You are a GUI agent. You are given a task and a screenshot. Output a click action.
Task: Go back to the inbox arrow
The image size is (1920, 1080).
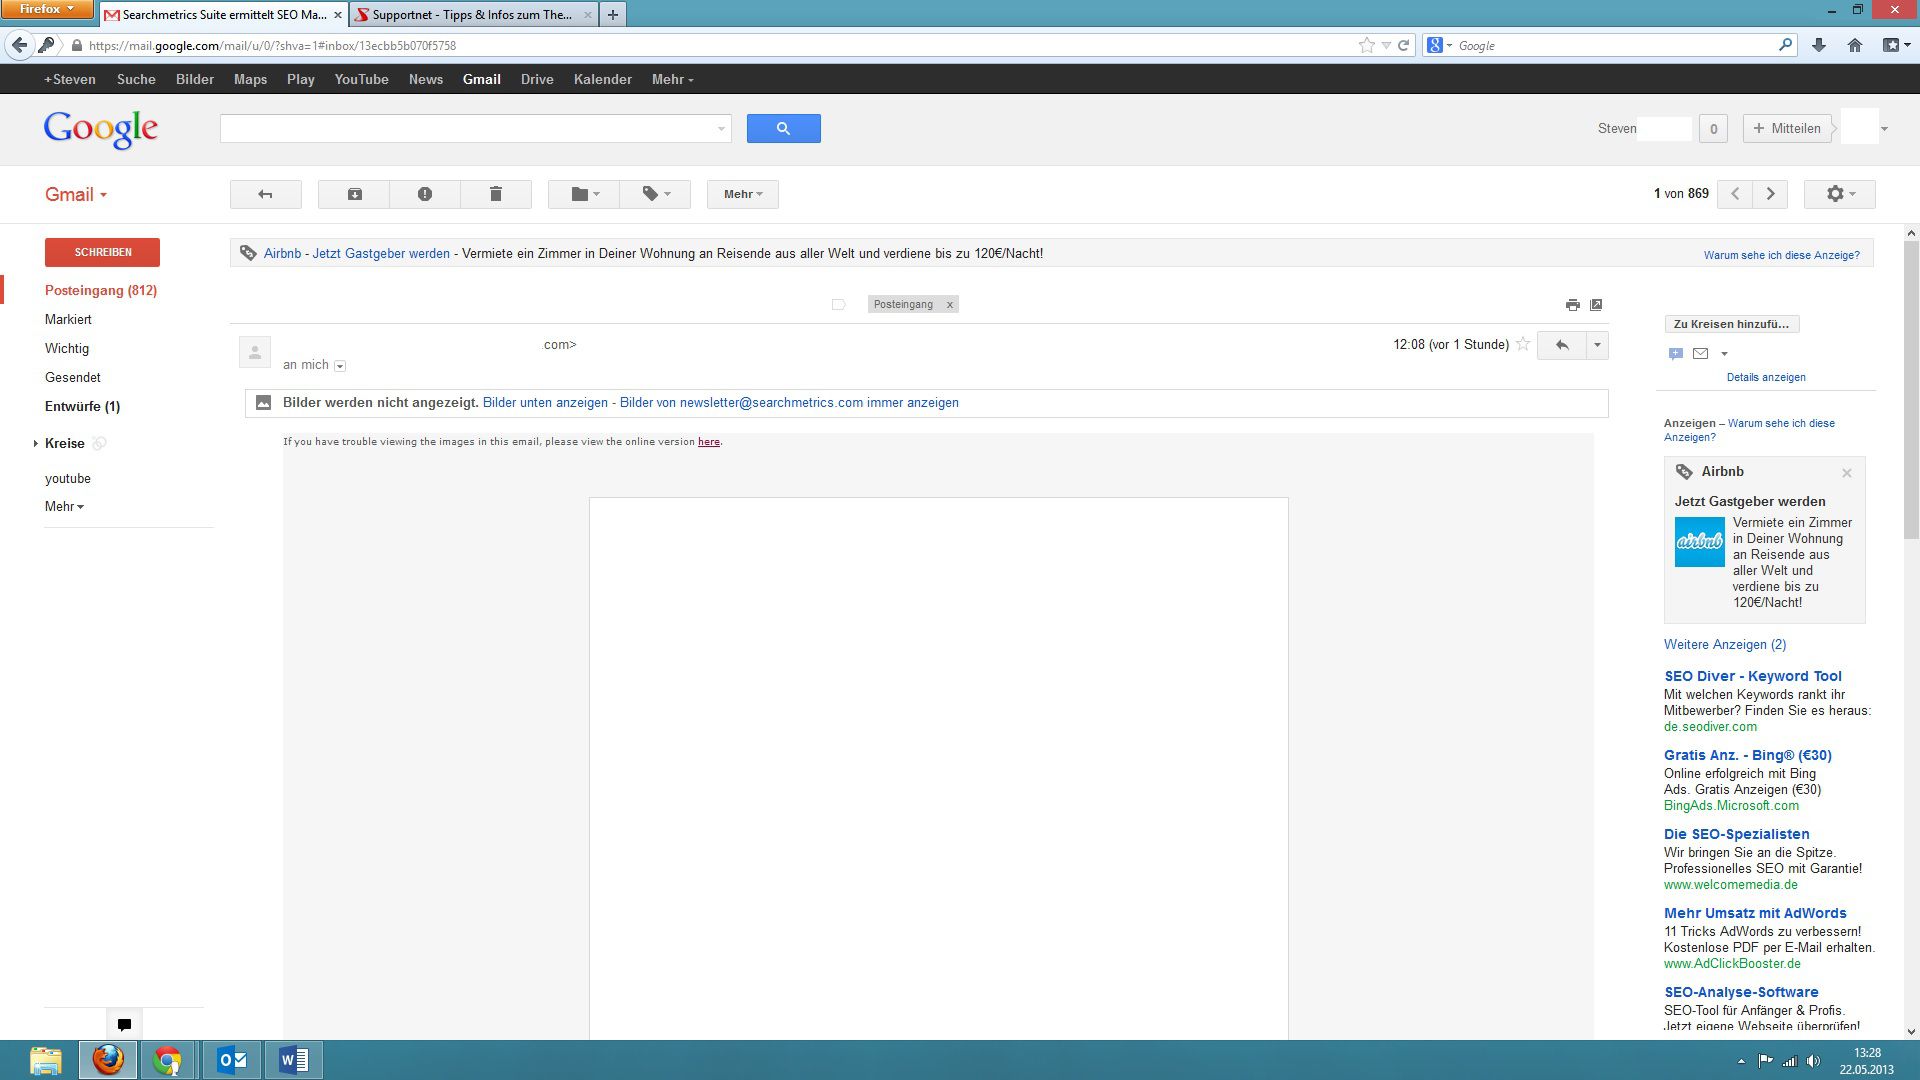265,194
